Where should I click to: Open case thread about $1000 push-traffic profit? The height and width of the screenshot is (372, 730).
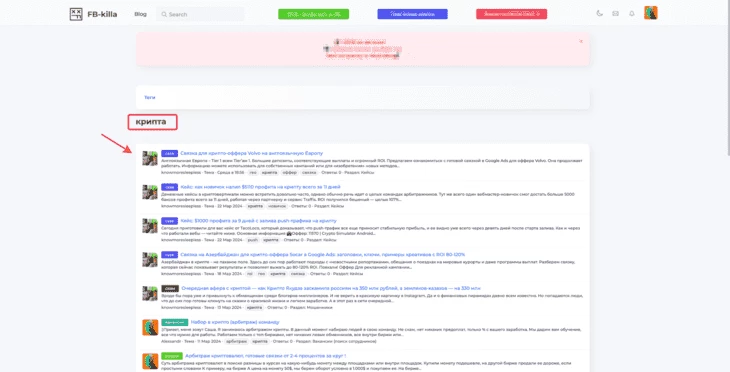click(258, 221)
